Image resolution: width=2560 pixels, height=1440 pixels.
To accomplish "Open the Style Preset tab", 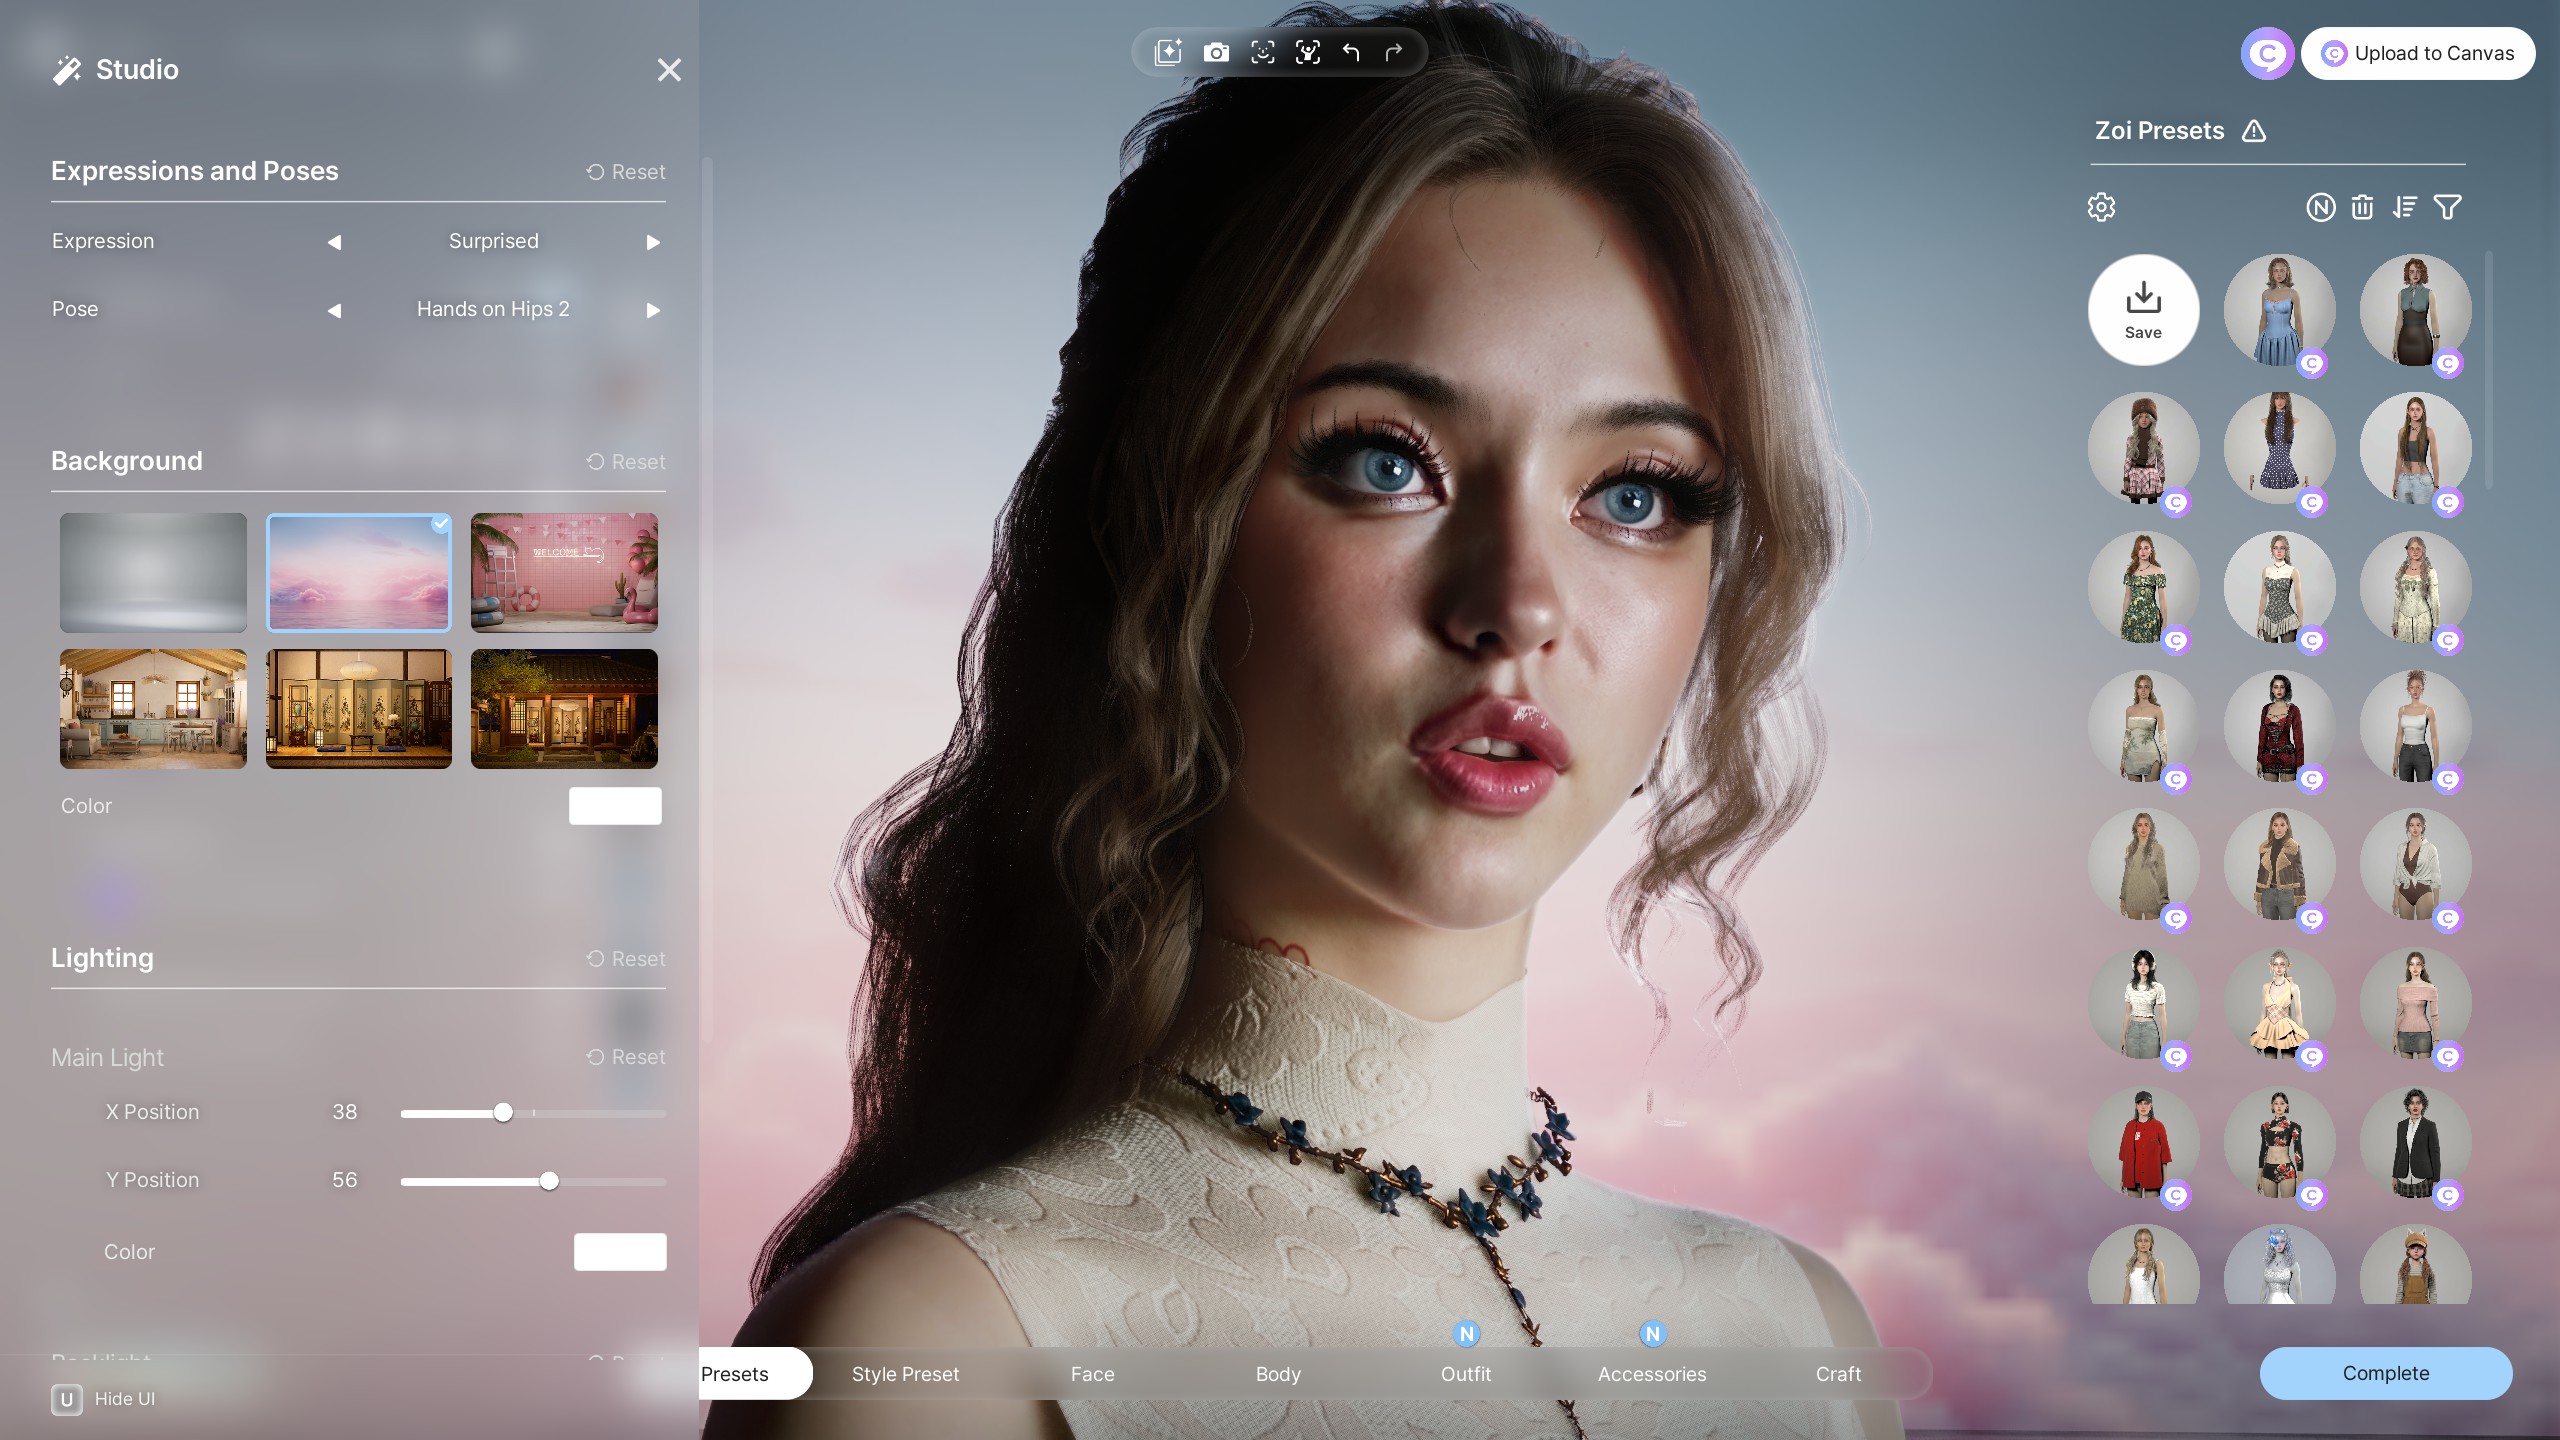I will point(905,1374).
